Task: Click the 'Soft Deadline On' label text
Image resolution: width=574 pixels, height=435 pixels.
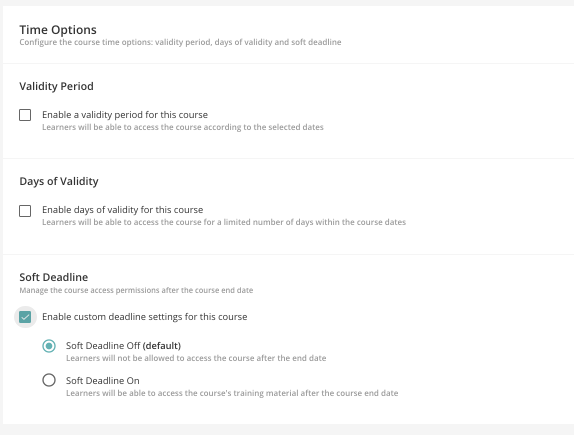Action: coord(102,381)
